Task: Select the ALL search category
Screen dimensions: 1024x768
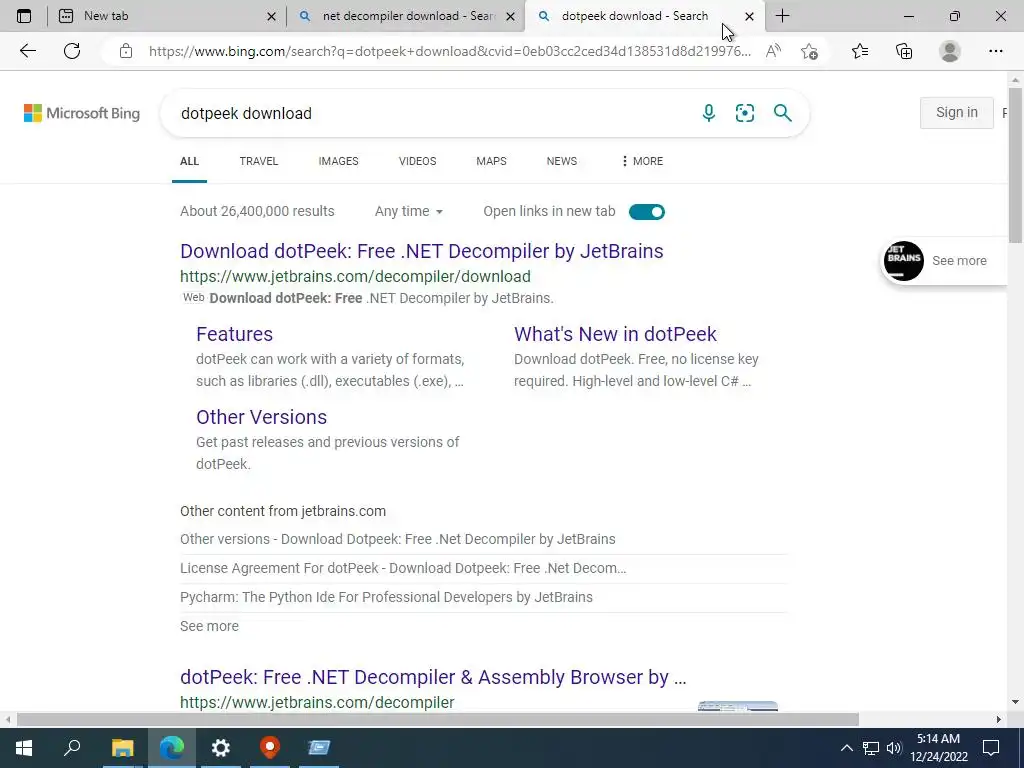Action: (189, 161)
